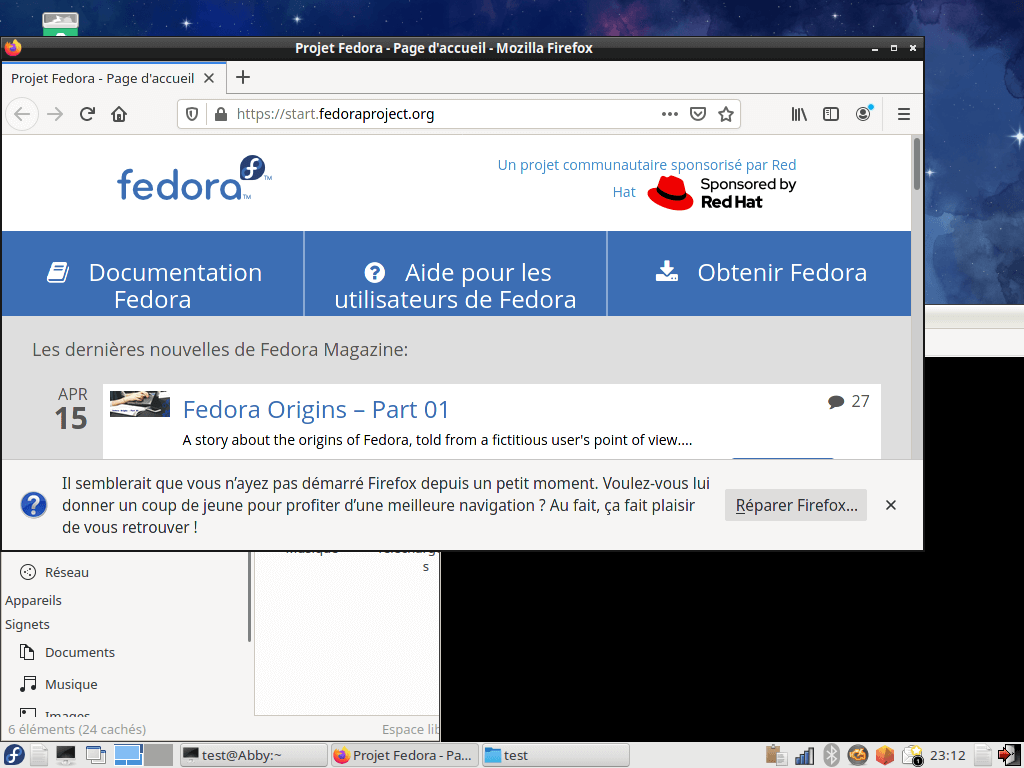The image size is (1024, 768).
Task: Open page actions three-dots menu
Action: (x=669, y=114)
